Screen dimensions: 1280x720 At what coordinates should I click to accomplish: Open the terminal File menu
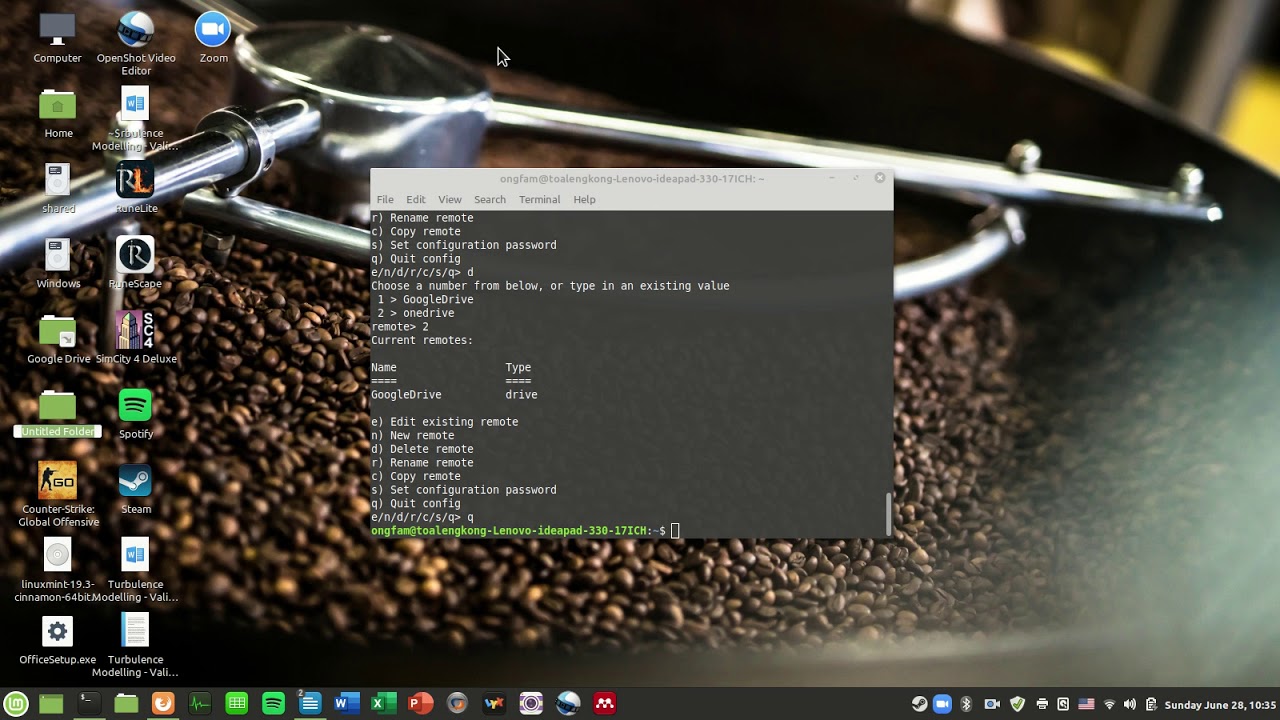coord(385,199)
